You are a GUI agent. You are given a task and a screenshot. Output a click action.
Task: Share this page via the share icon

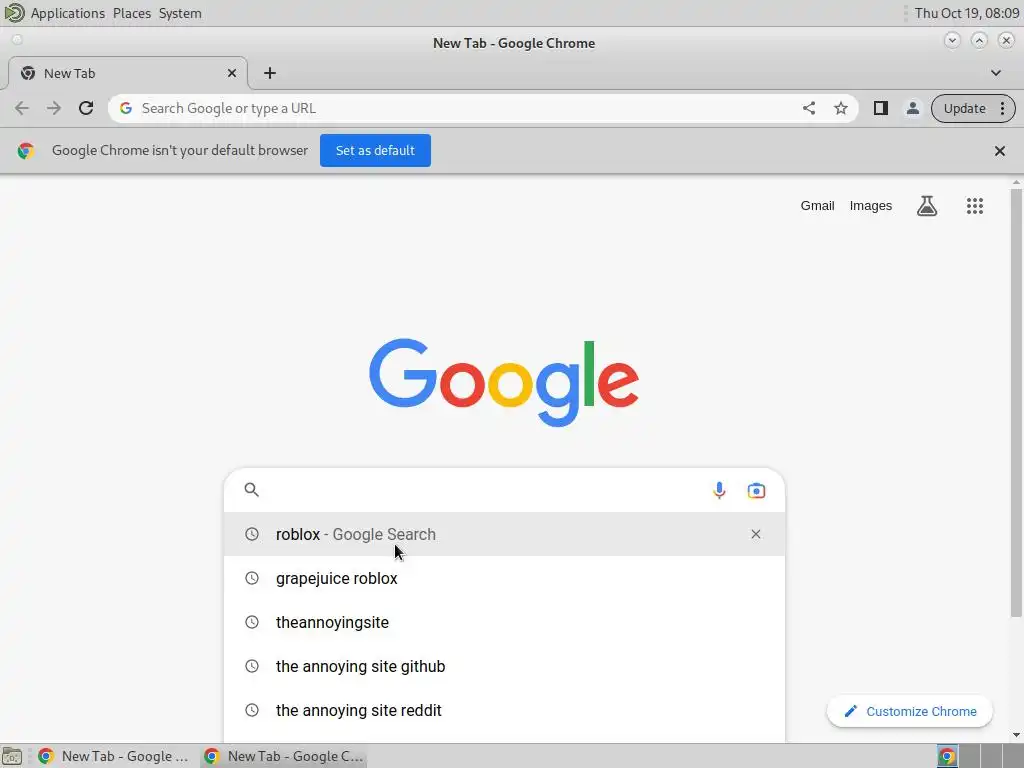point(809,108)
